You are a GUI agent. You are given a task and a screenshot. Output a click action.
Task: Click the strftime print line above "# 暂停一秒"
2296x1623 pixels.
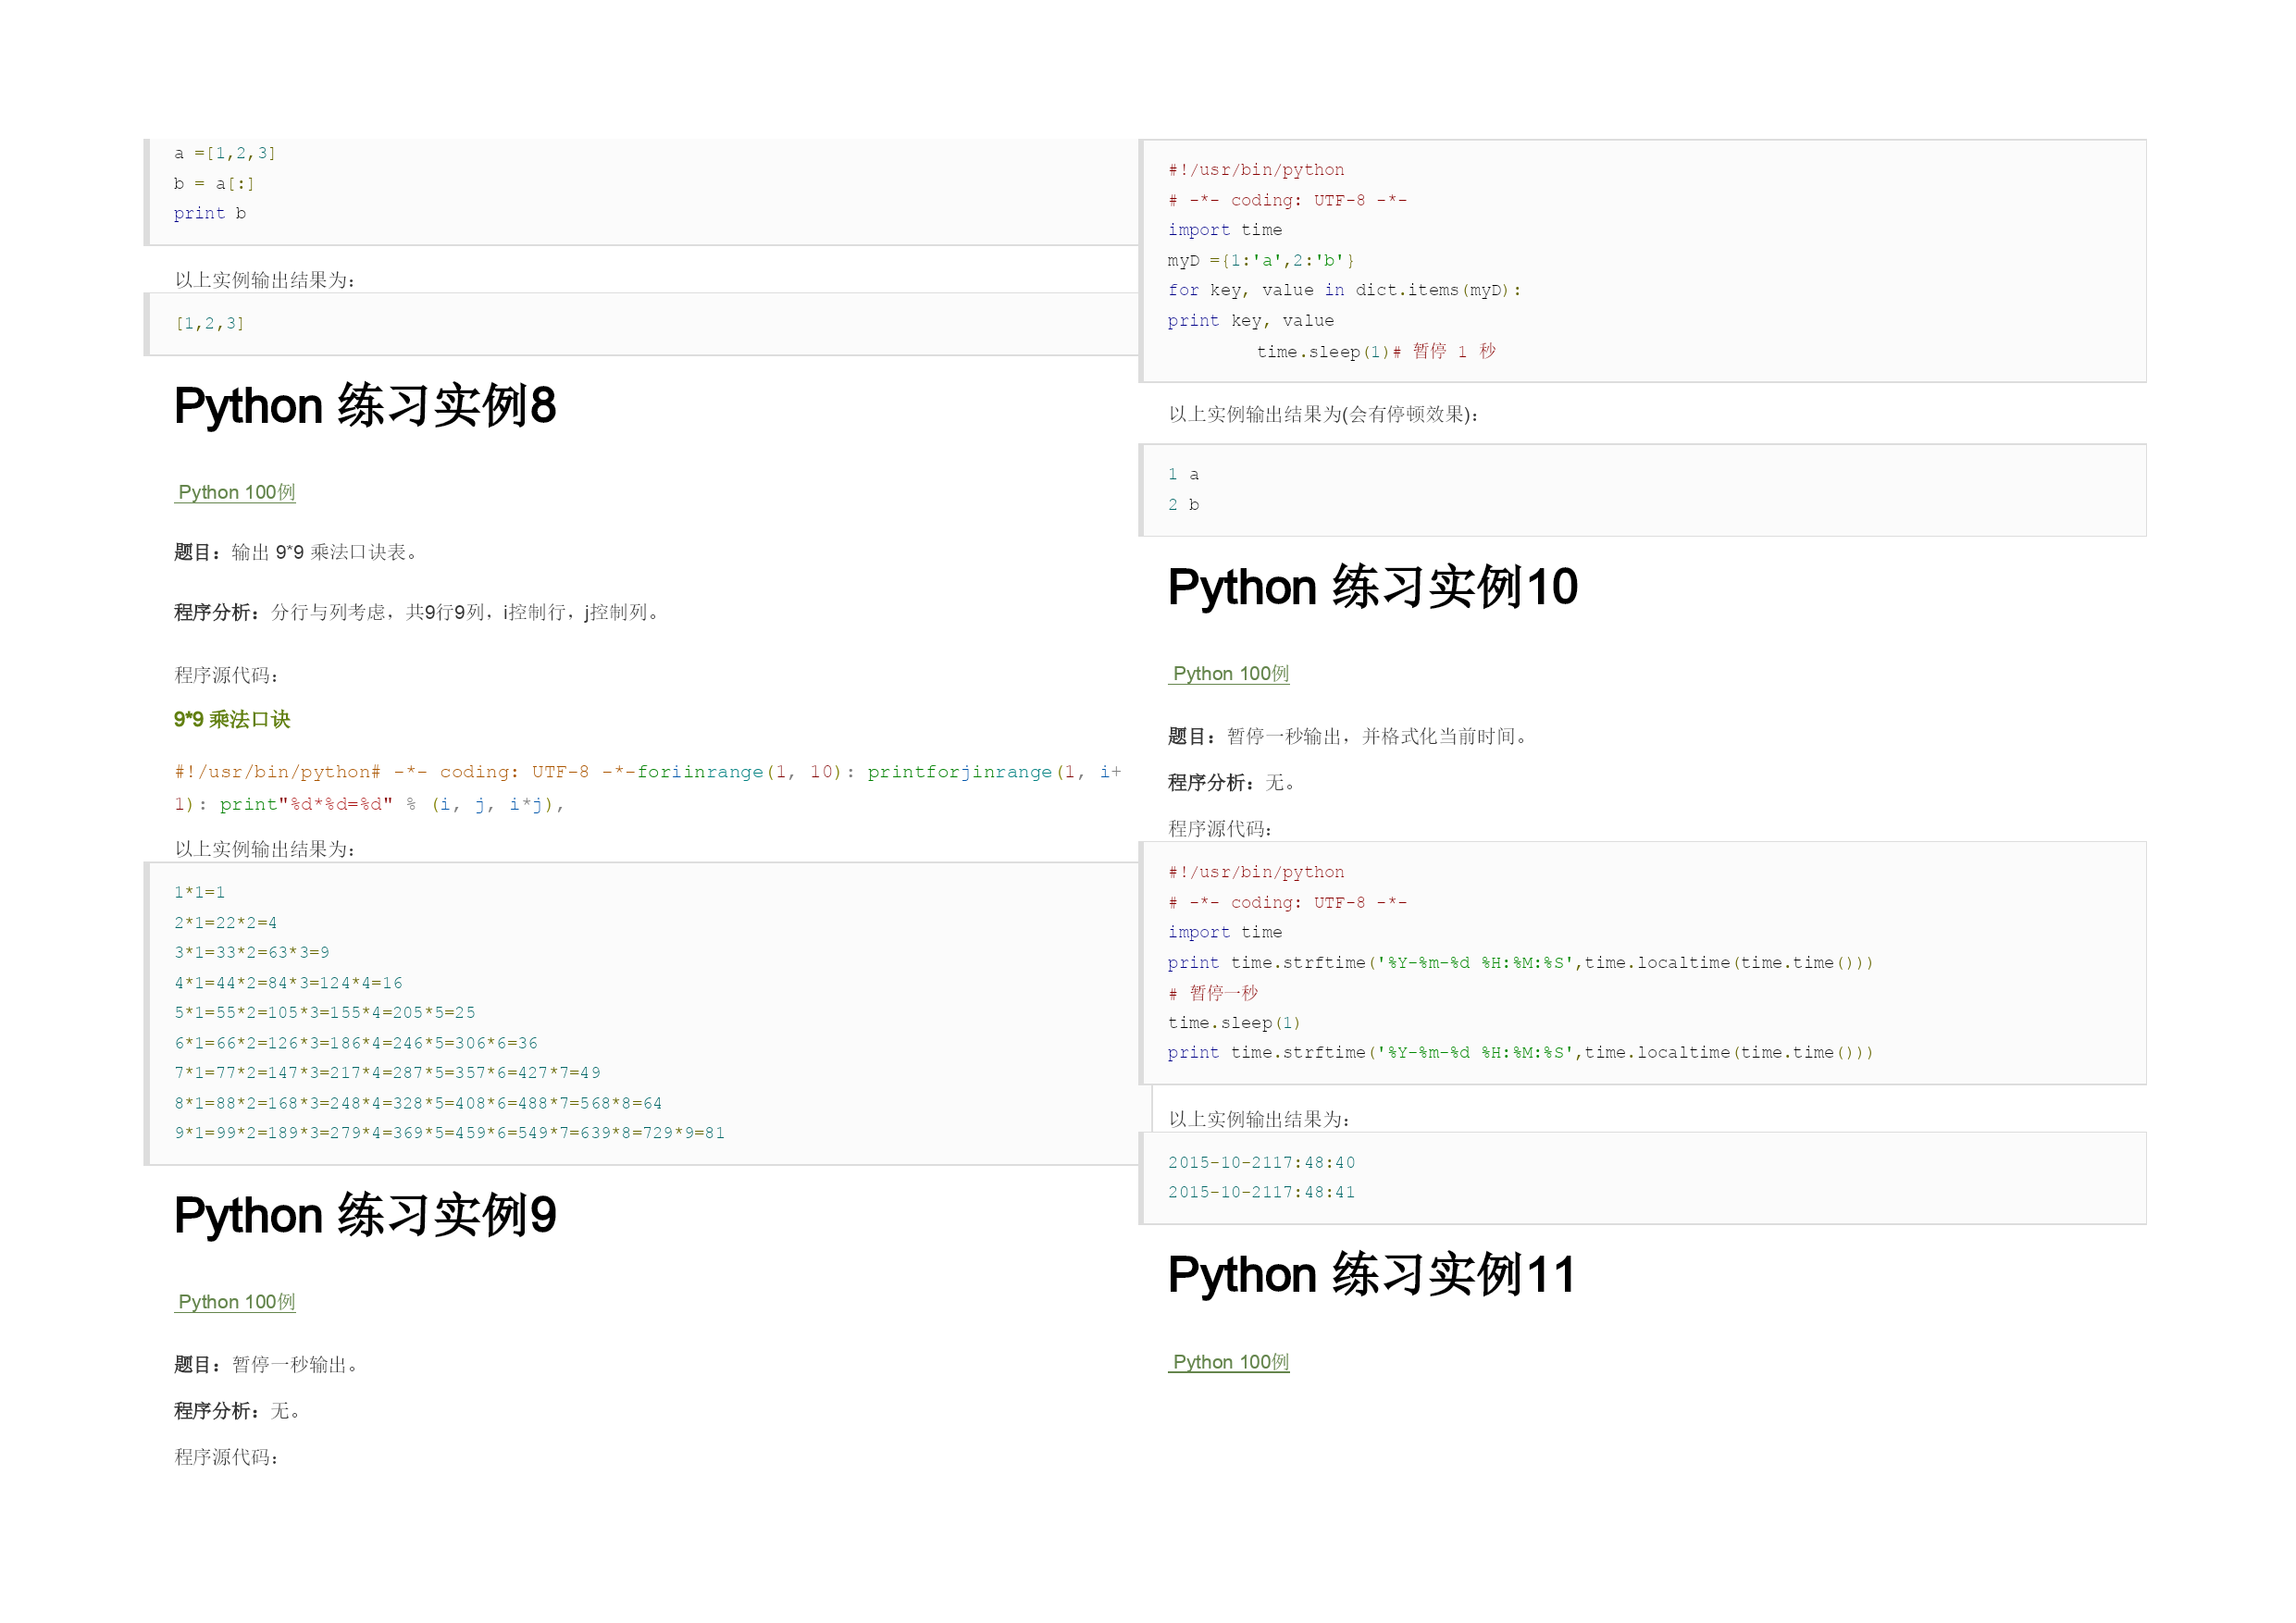(1520, 962)
